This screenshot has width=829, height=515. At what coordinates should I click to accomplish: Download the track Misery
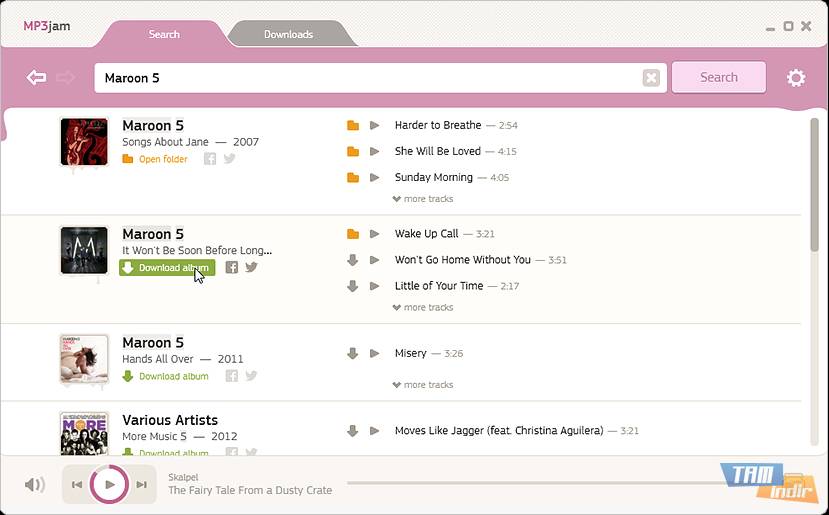tap(352, 354)
